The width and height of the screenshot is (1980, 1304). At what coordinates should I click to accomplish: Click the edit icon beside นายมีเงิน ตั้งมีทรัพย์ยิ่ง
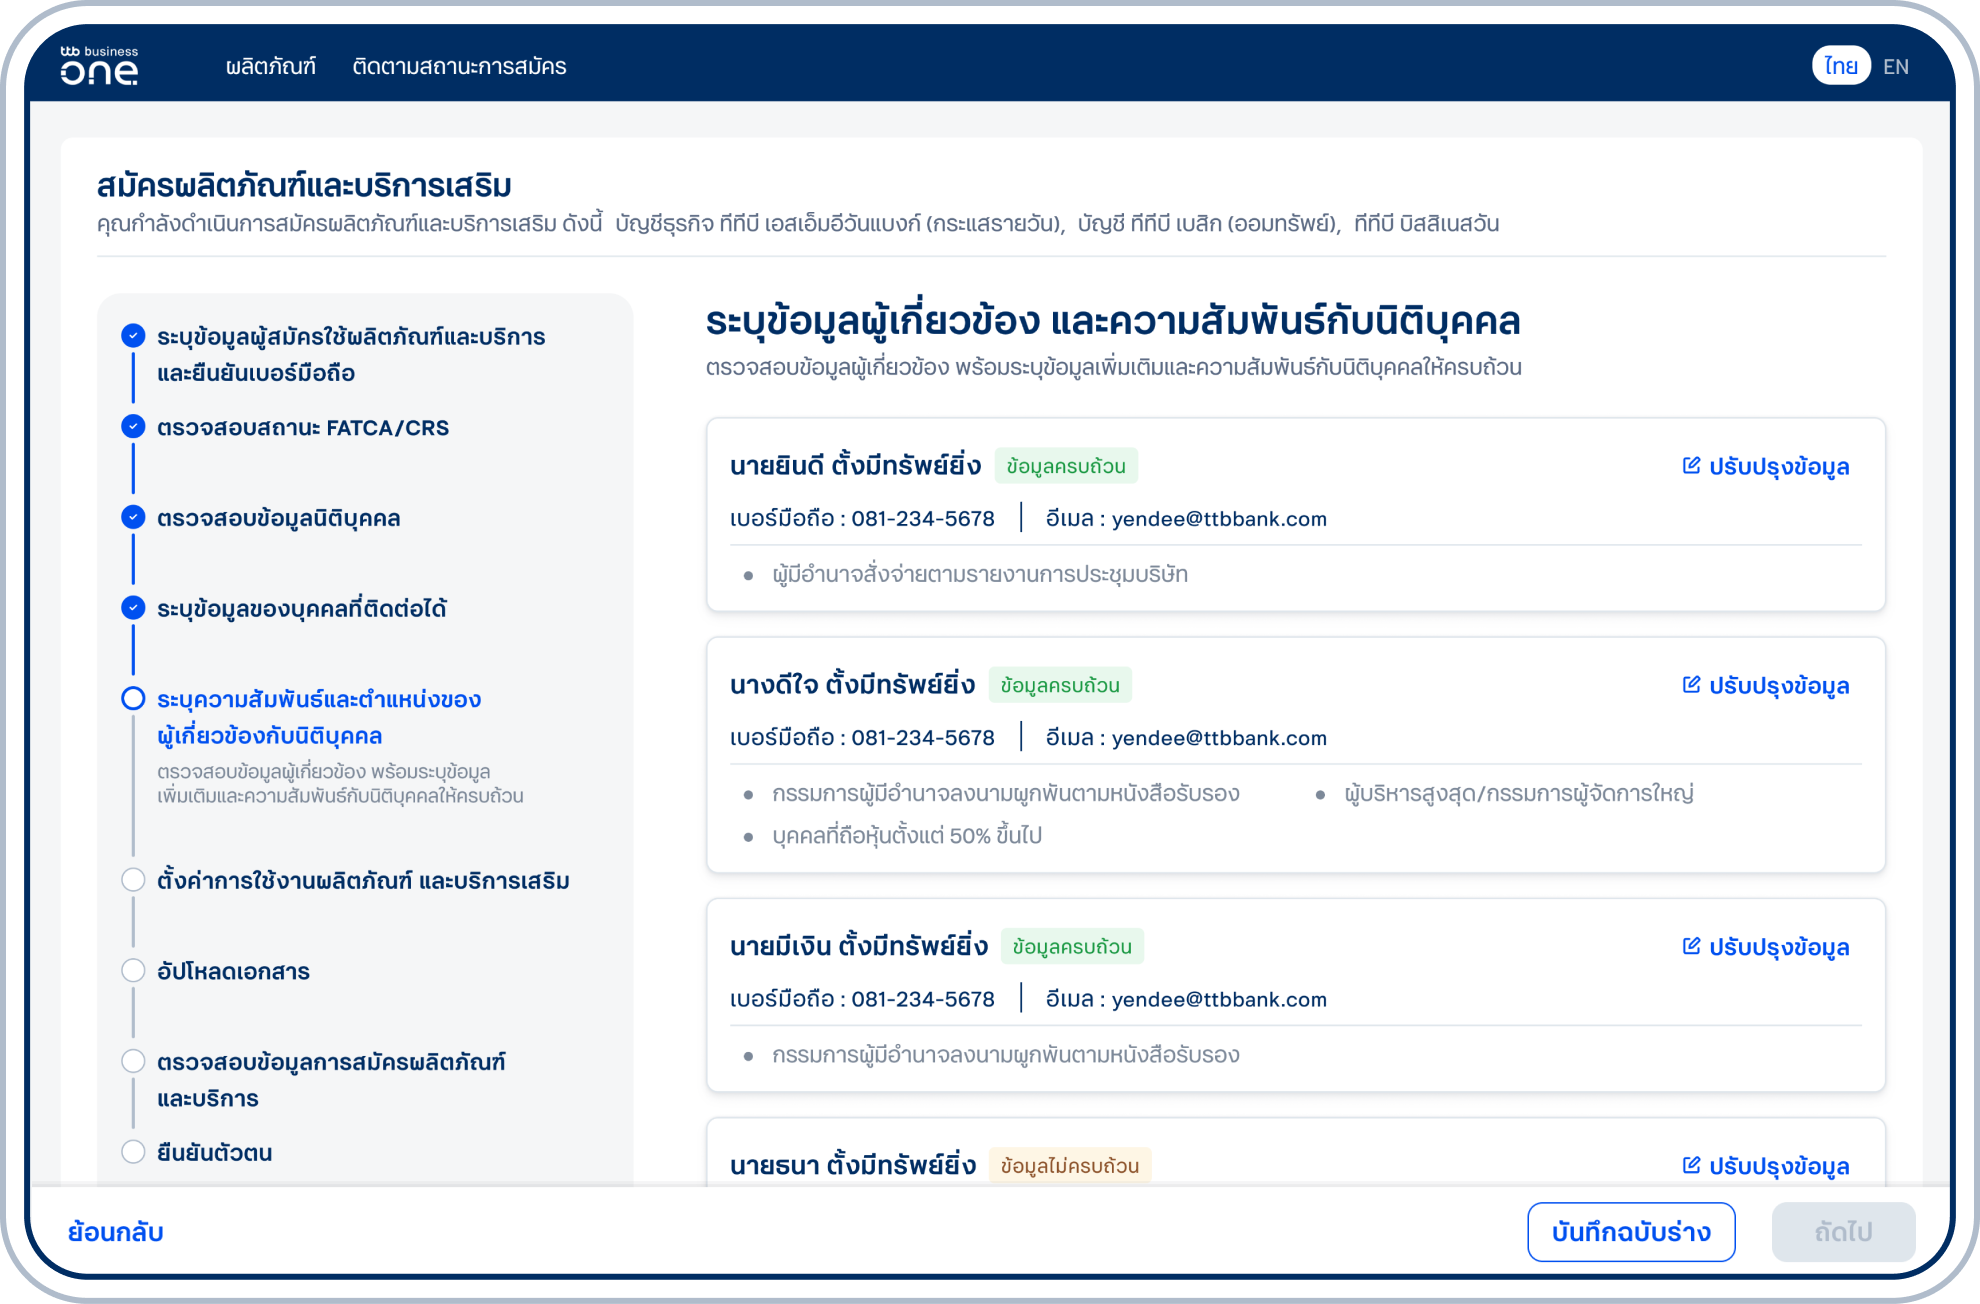click(1690, 946)
